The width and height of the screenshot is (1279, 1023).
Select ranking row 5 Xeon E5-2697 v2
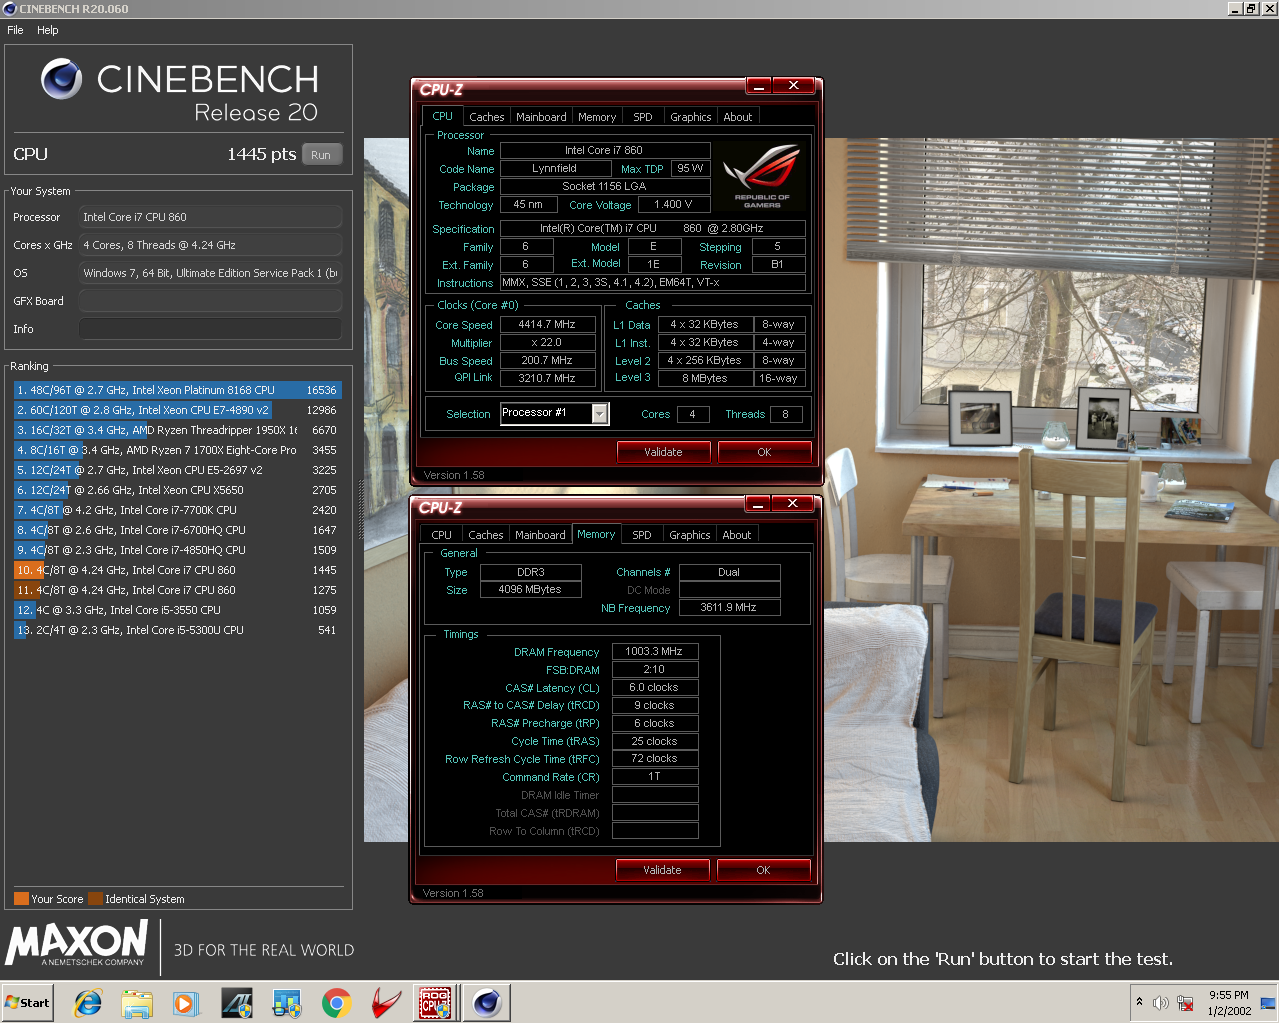tap(177, 470)
